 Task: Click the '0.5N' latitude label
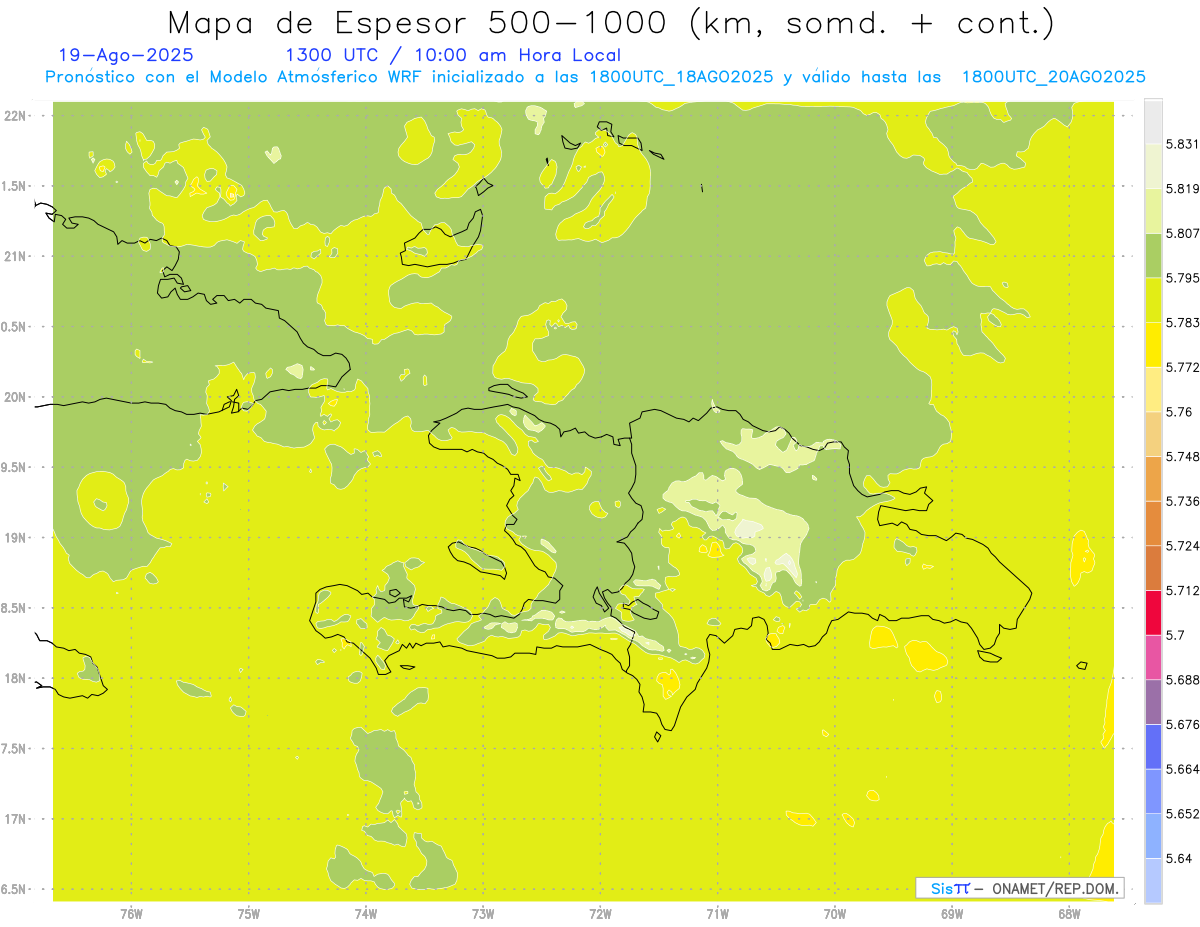click(15, 327)
